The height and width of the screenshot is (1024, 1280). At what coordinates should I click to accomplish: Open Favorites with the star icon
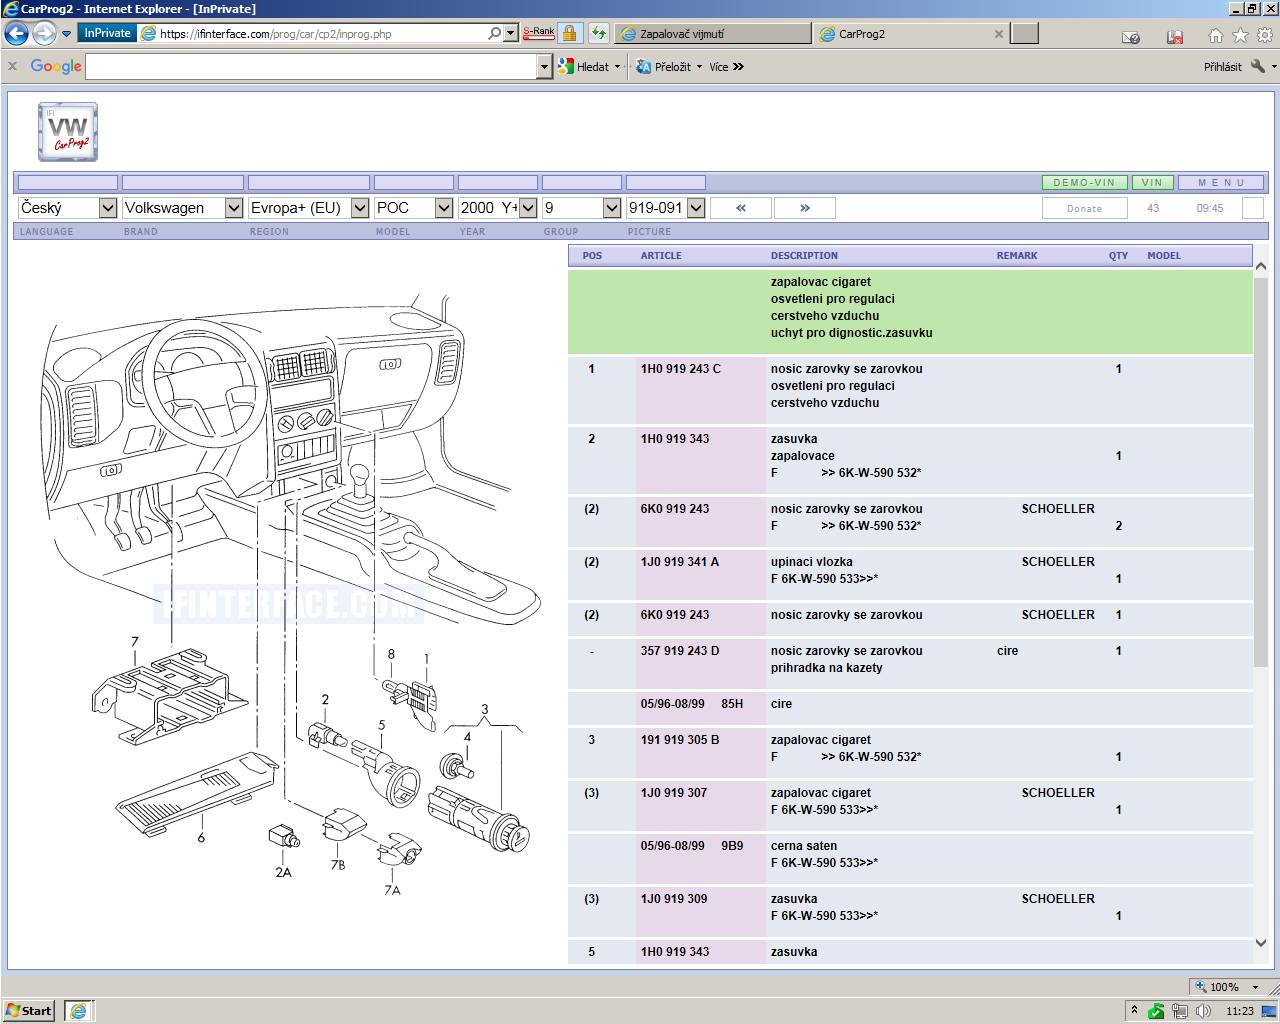[x=1240, y=36]
